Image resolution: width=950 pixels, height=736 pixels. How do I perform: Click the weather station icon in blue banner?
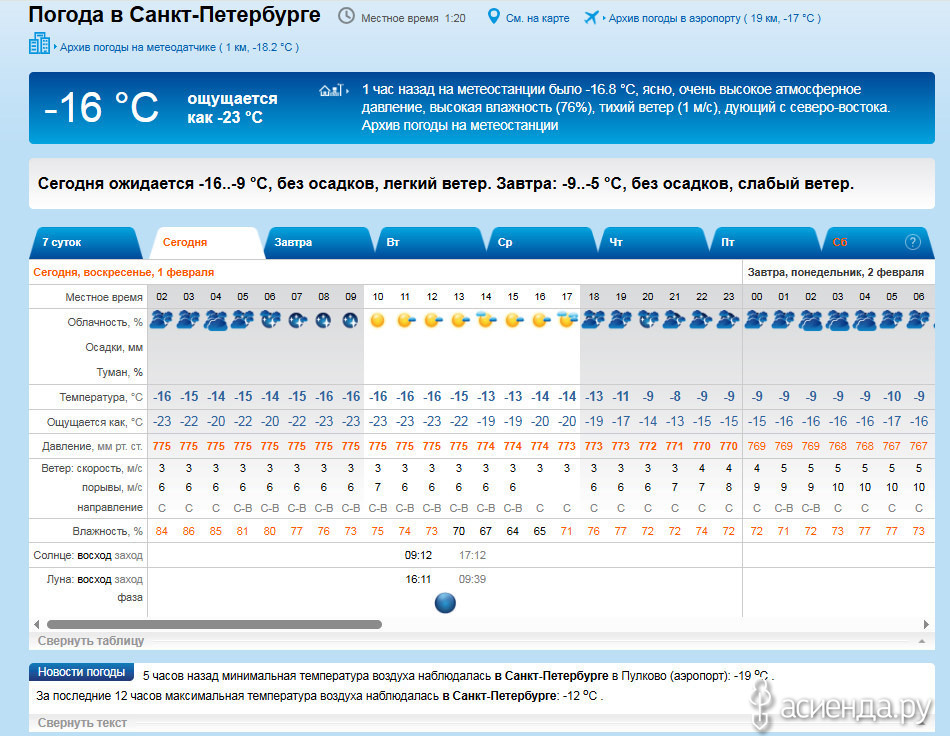click(x=331, y=90)
